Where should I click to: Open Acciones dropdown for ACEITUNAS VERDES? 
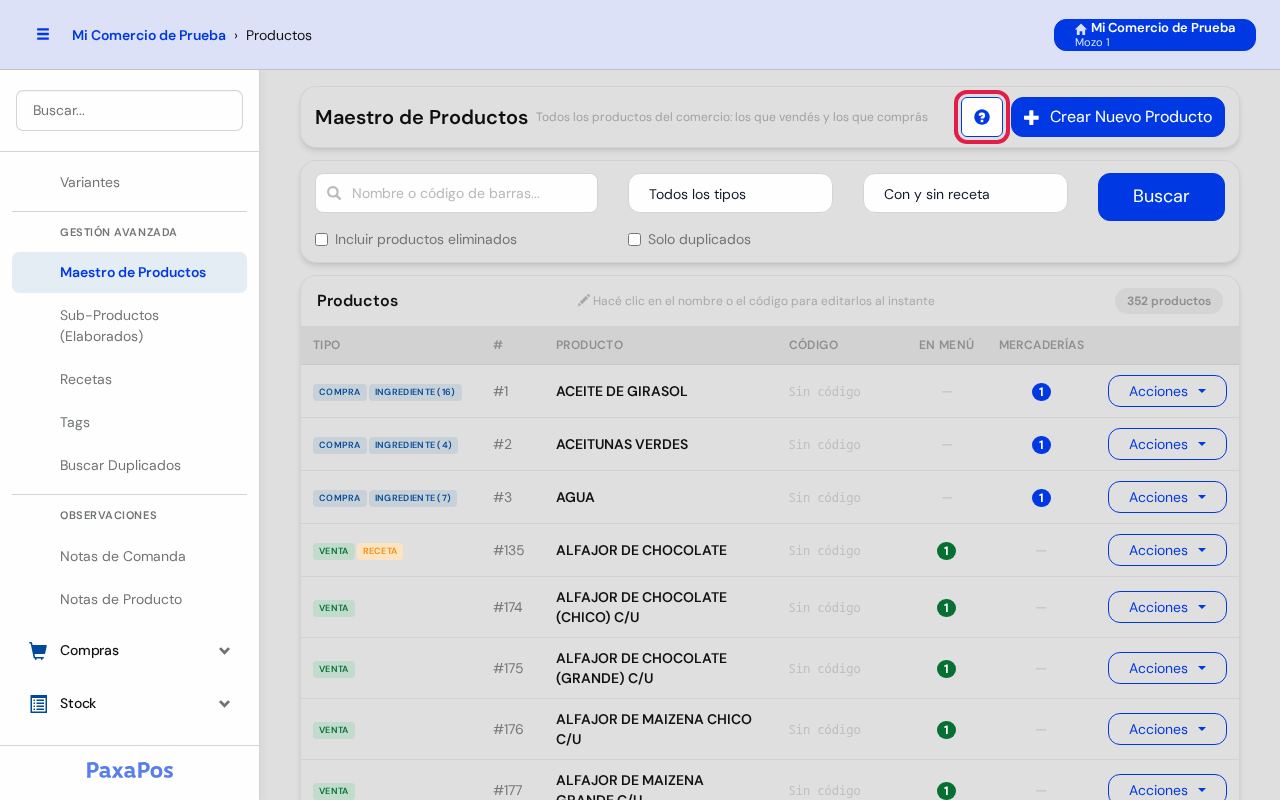1167,444
